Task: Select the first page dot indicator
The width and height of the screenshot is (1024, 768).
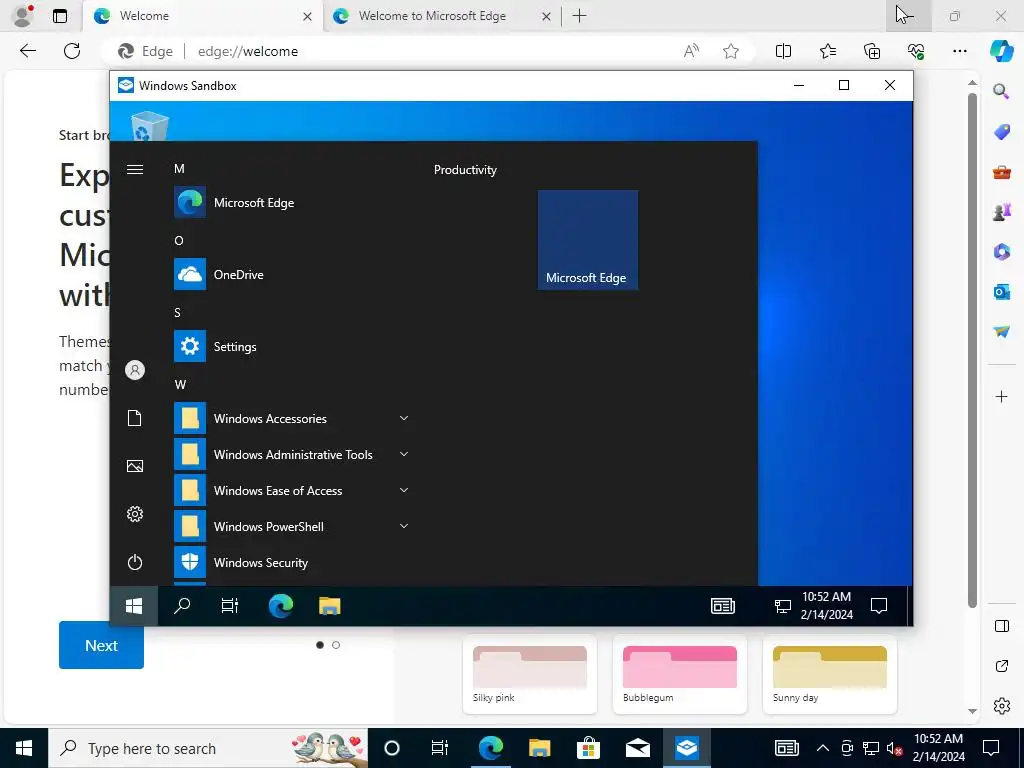Action: tap(319, 645)
